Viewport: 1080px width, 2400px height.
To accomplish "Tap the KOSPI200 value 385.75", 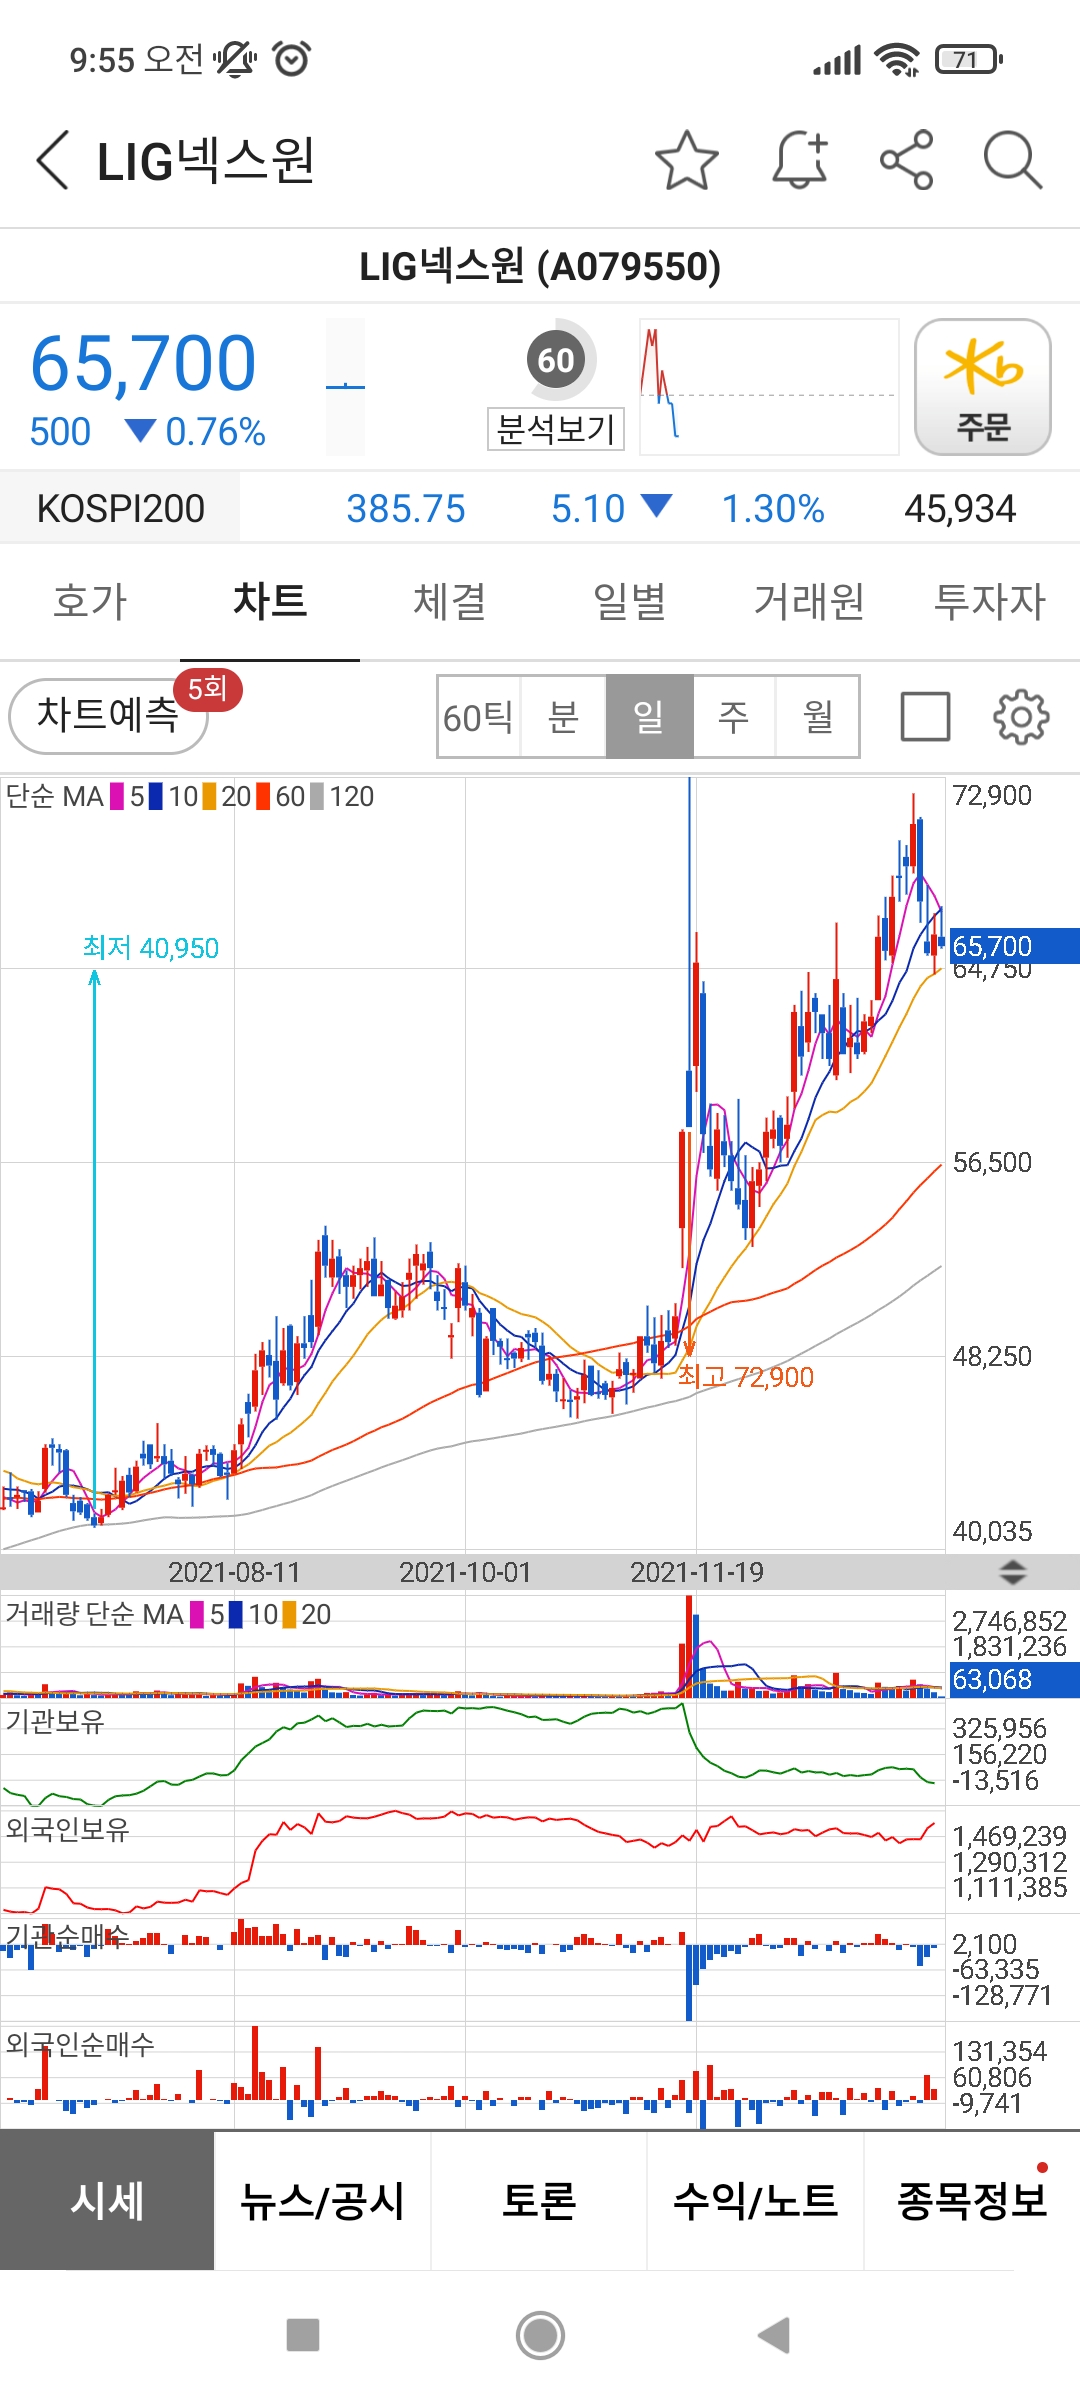I will click(x=406, y=509).
